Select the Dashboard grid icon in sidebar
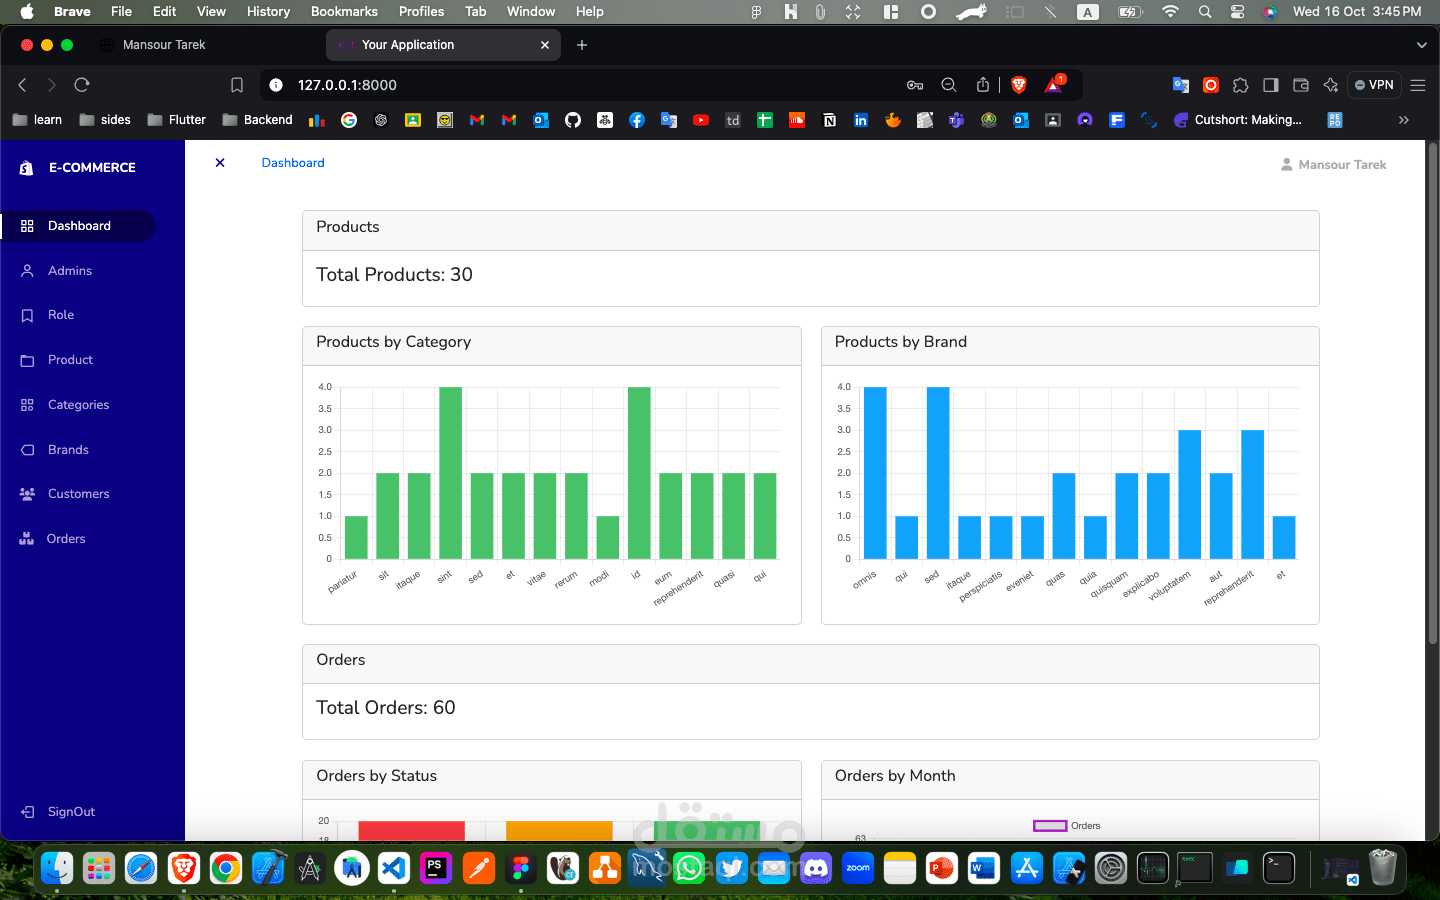The image size is (1440, 900). point(27,225)
